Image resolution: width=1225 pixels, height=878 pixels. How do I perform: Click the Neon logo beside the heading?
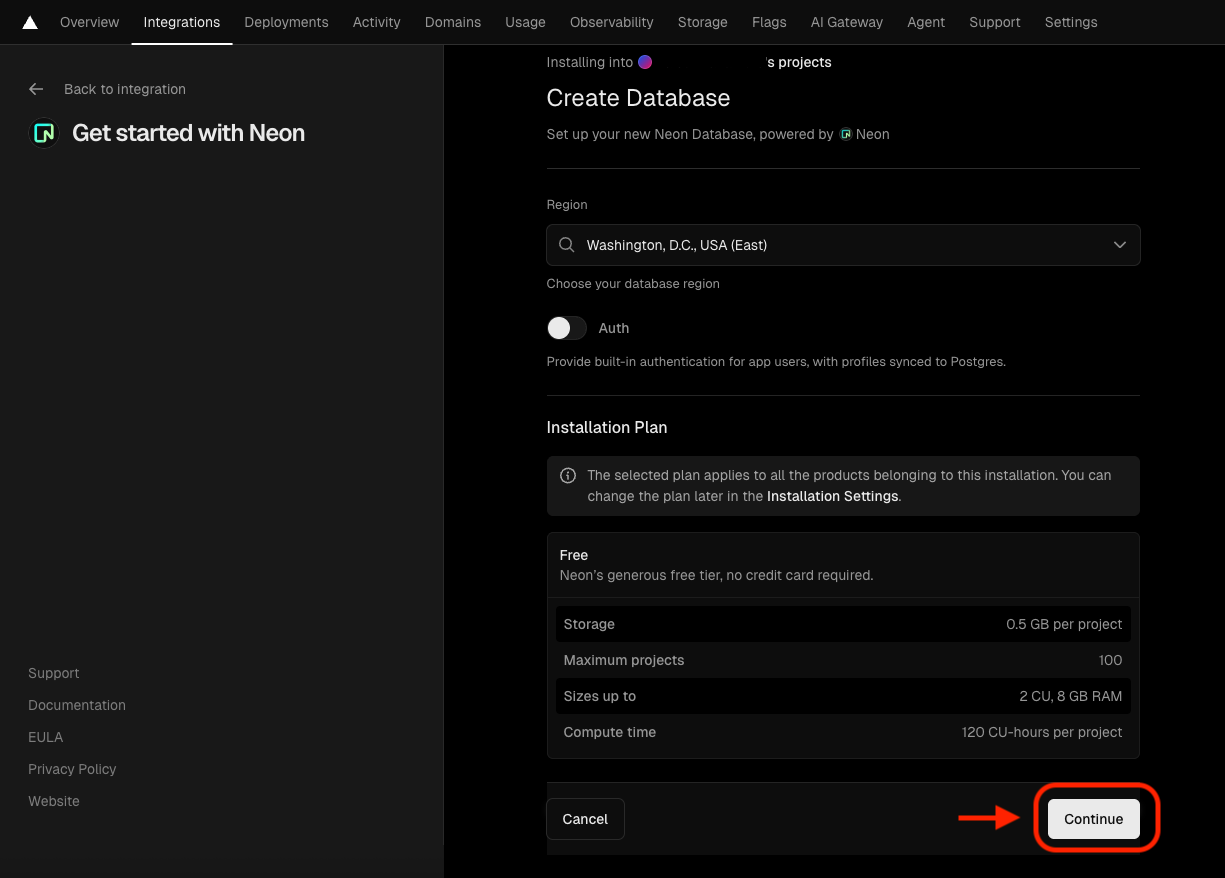tap(42, 132)
